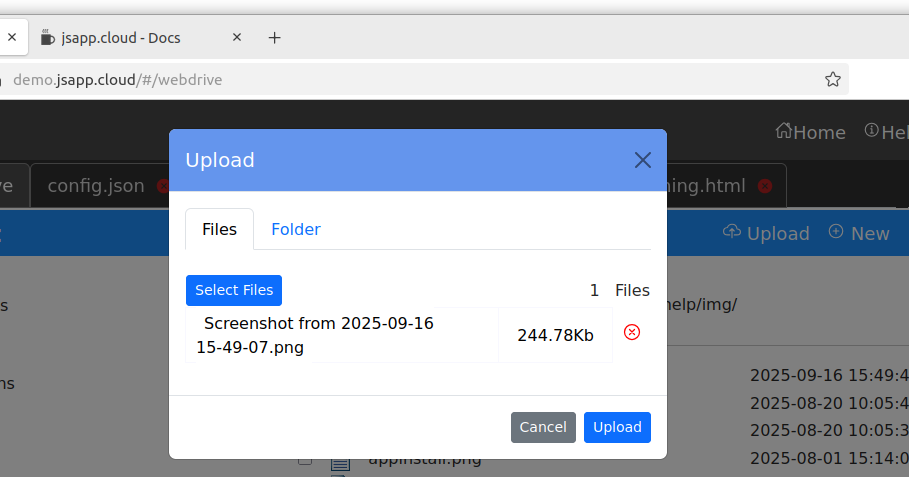Cancel the upload dialog
This screenshot has height=477, width=909.
click(x=543, y=427)
